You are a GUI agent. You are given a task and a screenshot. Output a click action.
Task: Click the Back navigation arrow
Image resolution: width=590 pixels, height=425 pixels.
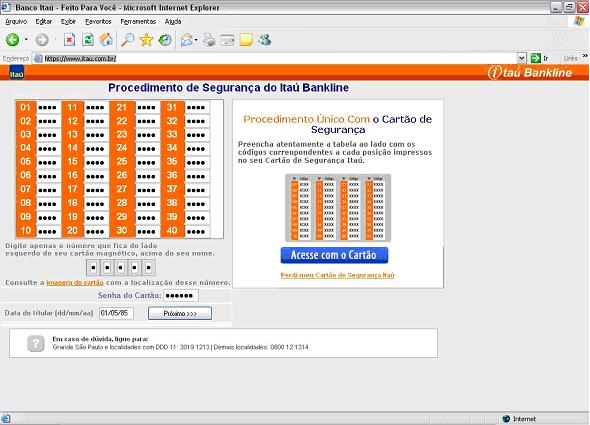[x=12, y=40]
